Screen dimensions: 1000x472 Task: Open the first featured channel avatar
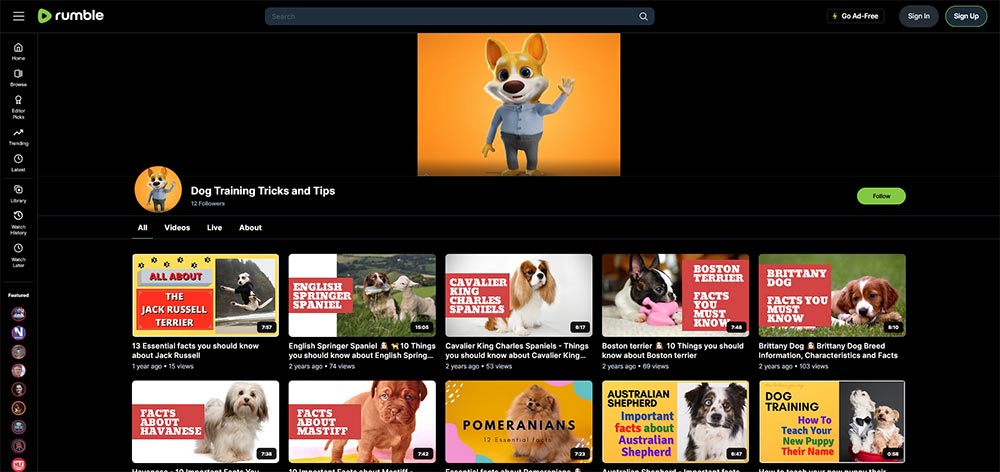pyautogui.click(x=18, y=314)
